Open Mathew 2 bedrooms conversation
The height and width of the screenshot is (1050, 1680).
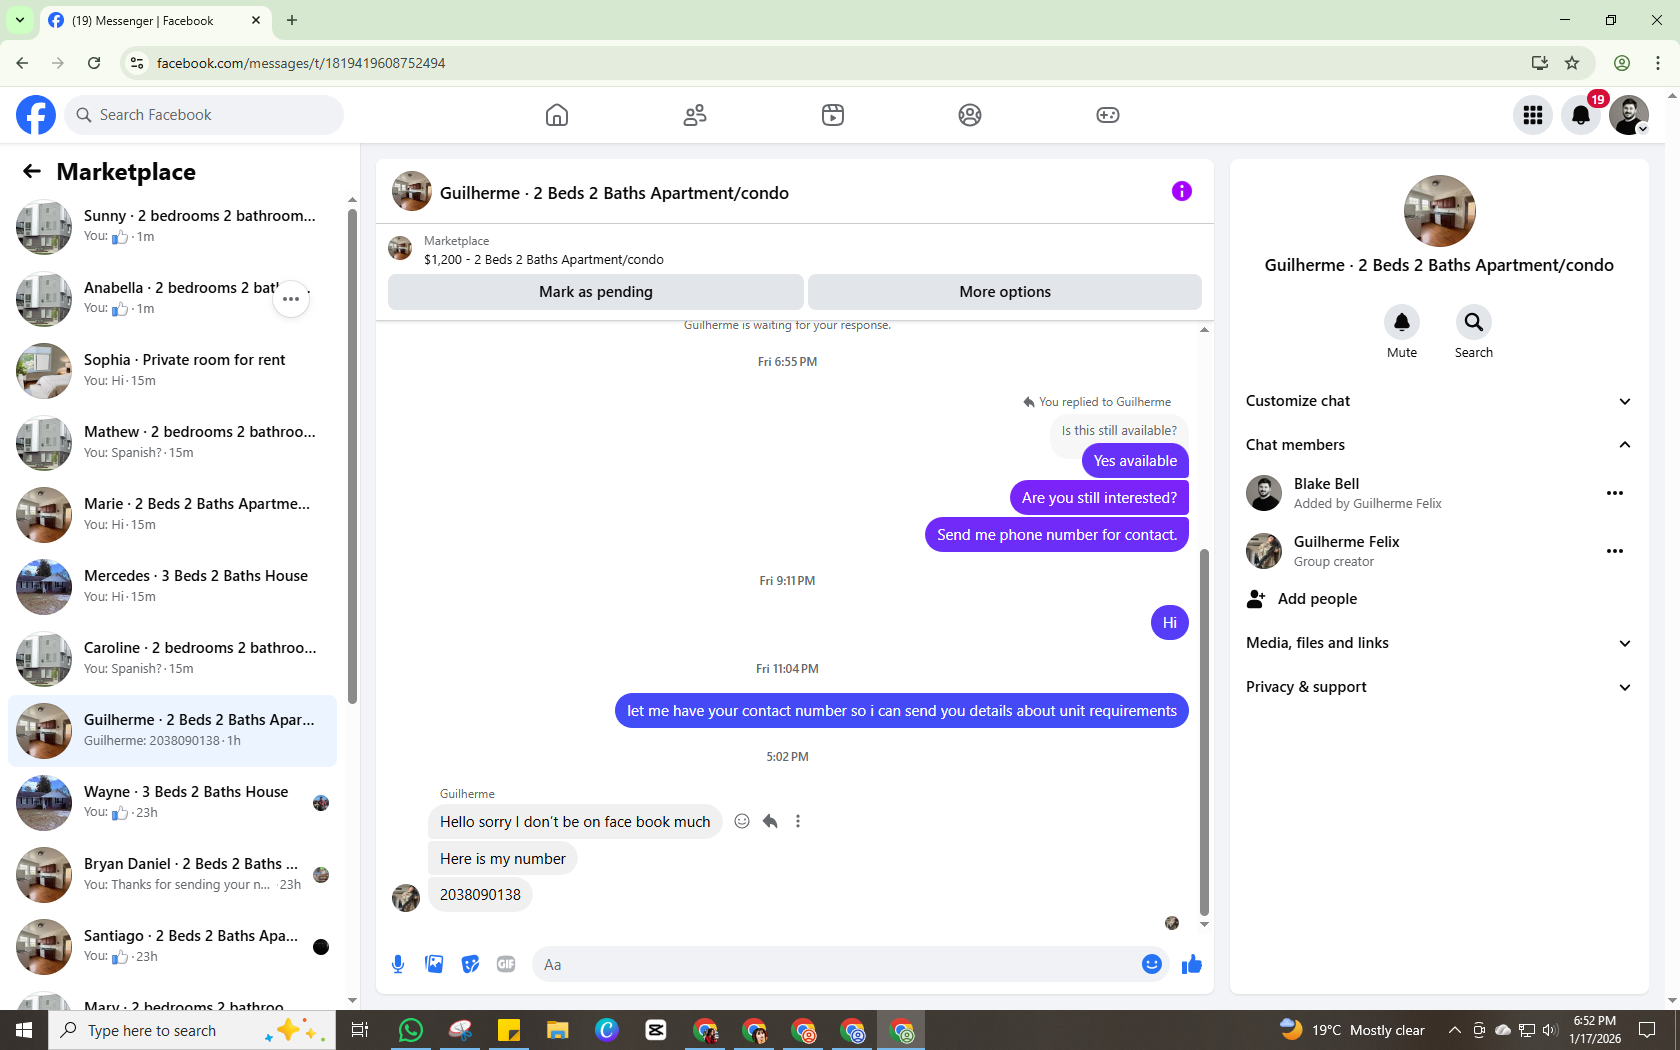(x=173, y=443)
